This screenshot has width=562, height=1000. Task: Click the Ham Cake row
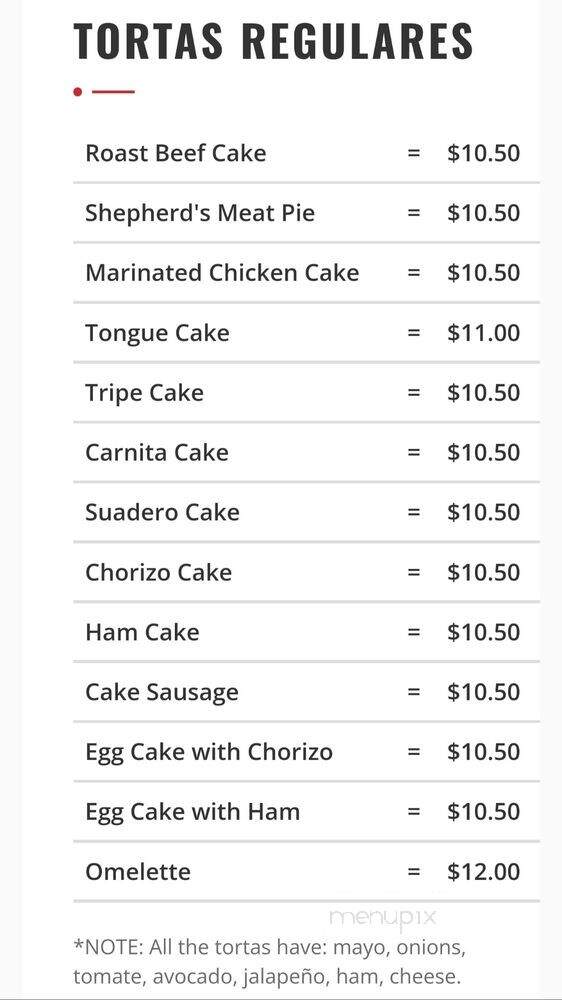pyautogui.click(x=306, y=633)
